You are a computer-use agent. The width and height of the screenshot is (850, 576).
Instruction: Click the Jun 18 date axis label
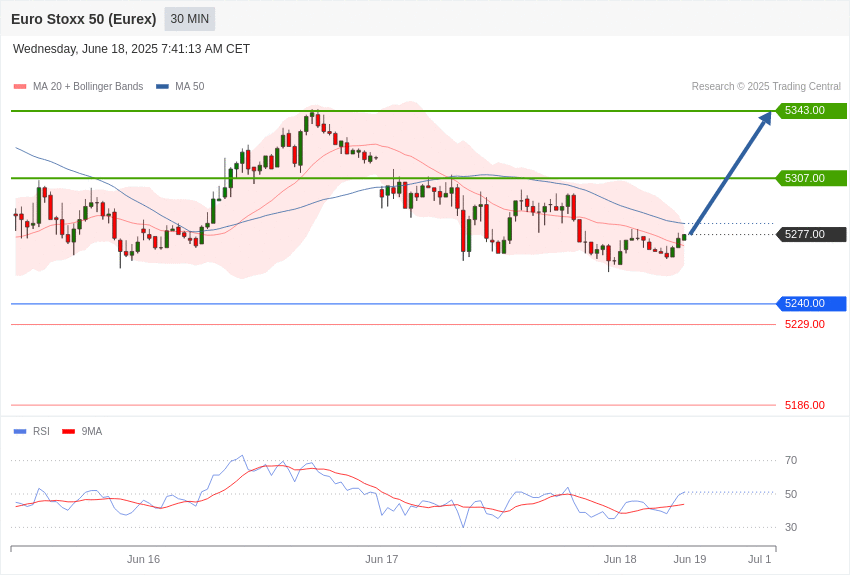(620, 559)
